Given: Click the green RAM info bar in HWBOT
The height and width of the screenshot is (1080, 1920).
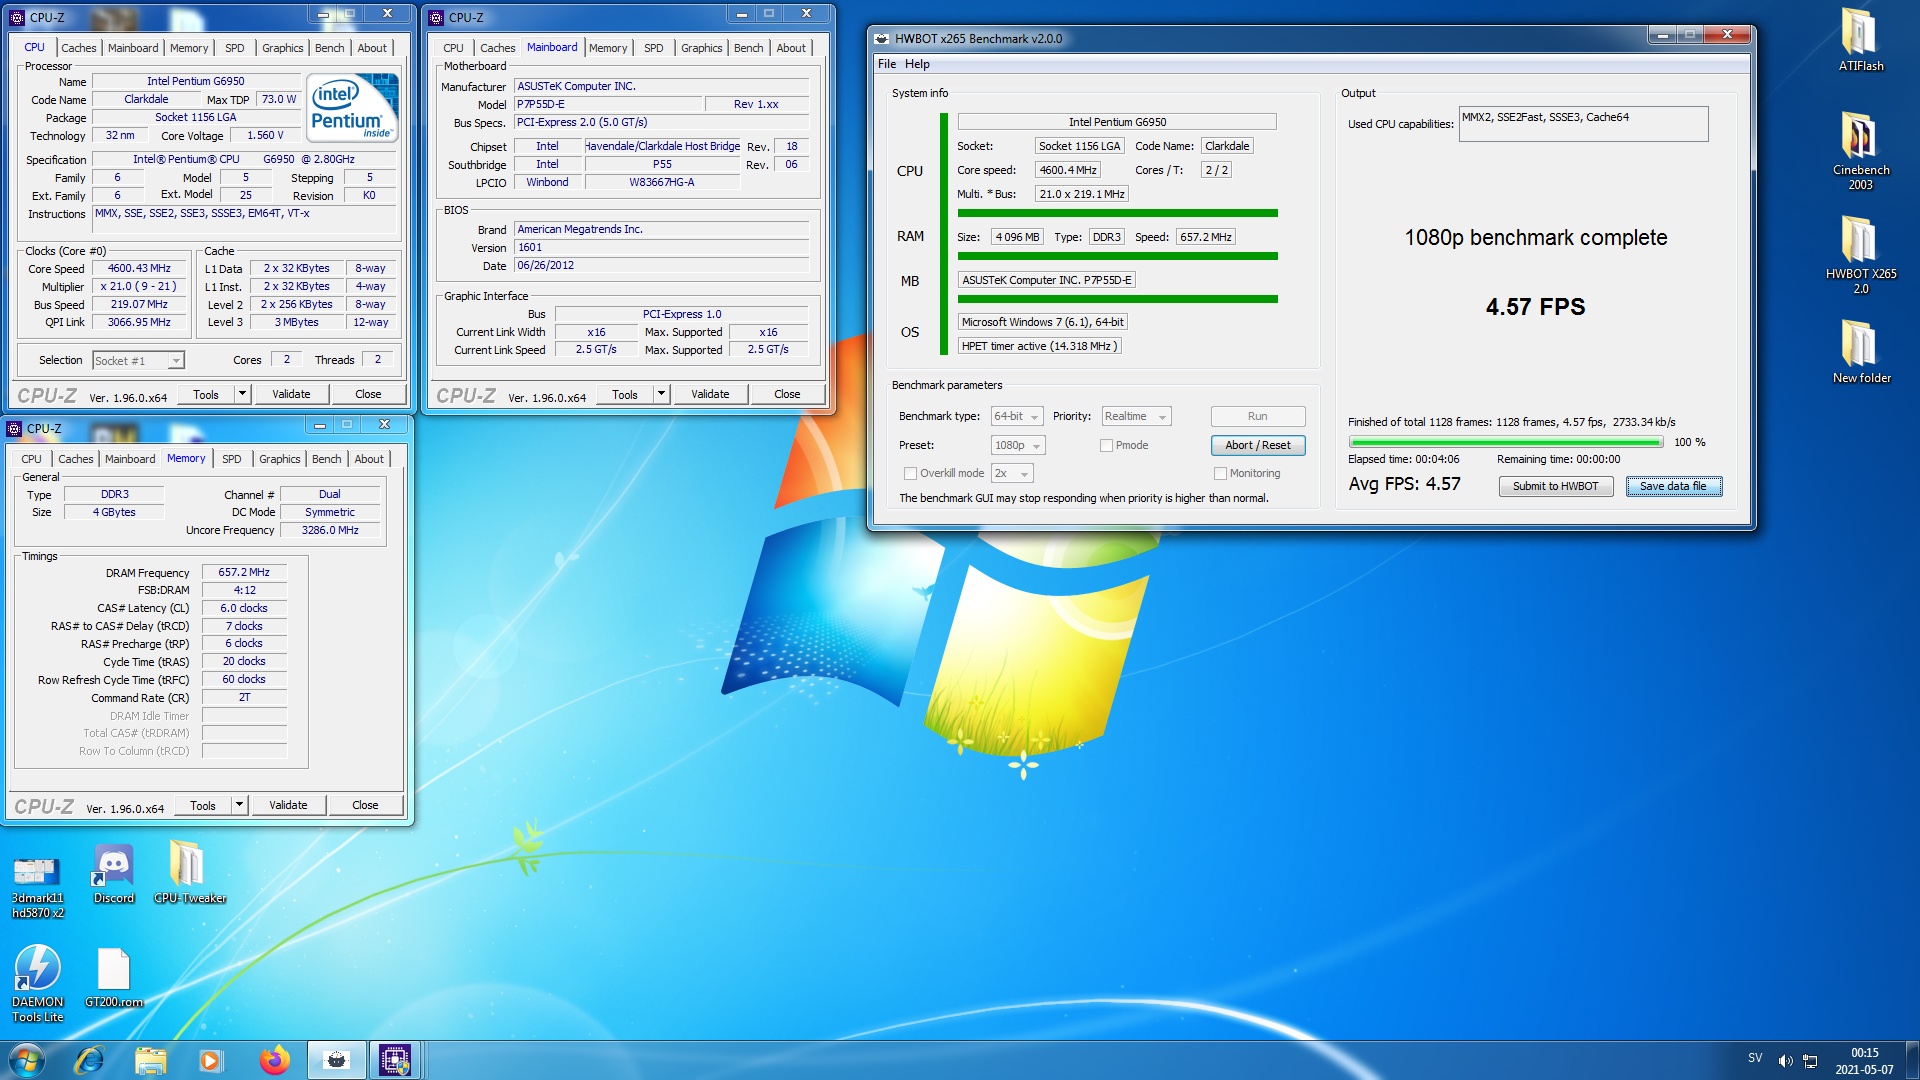Looking at the screenshot, I should point(1117,256).
